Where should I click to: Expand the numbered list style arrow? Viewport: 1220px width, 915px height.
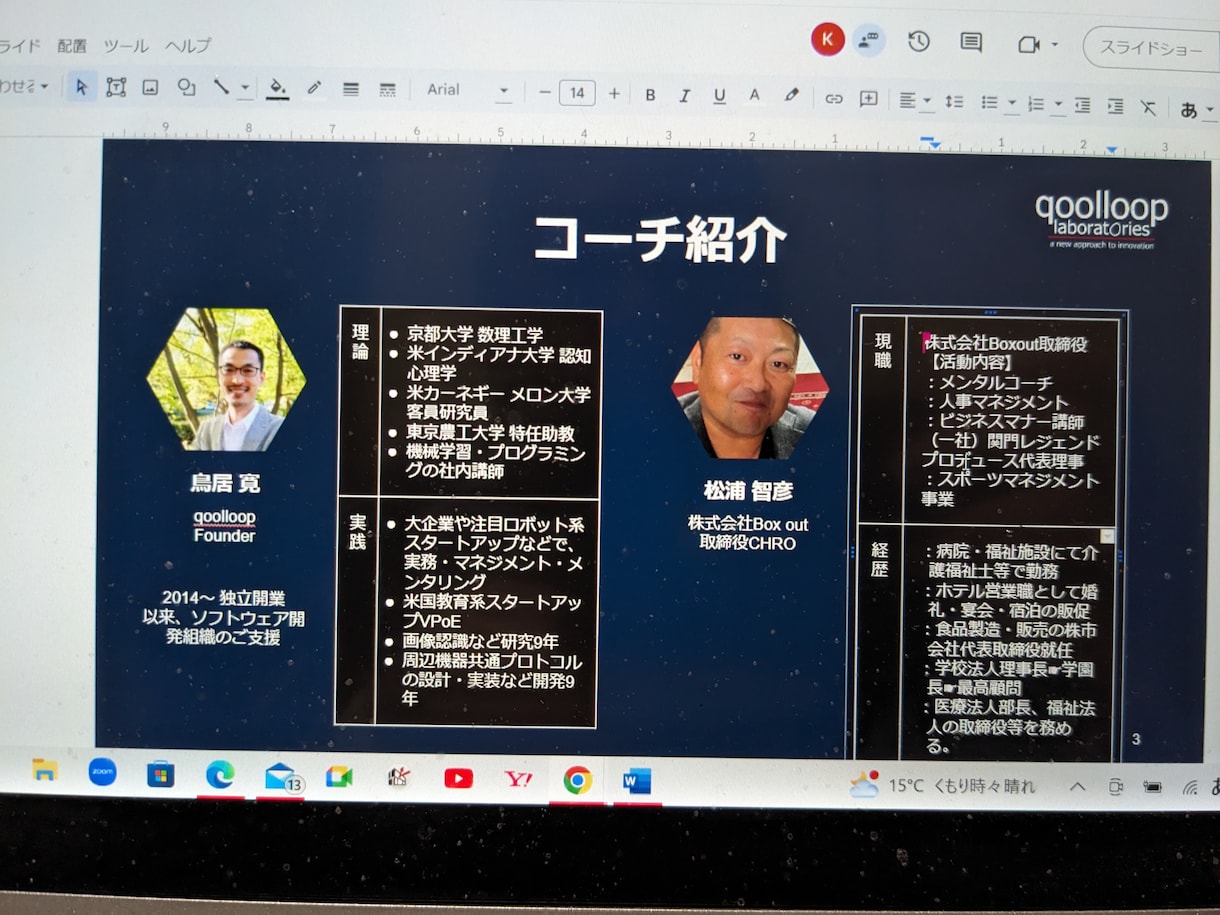coord(1058,105)
